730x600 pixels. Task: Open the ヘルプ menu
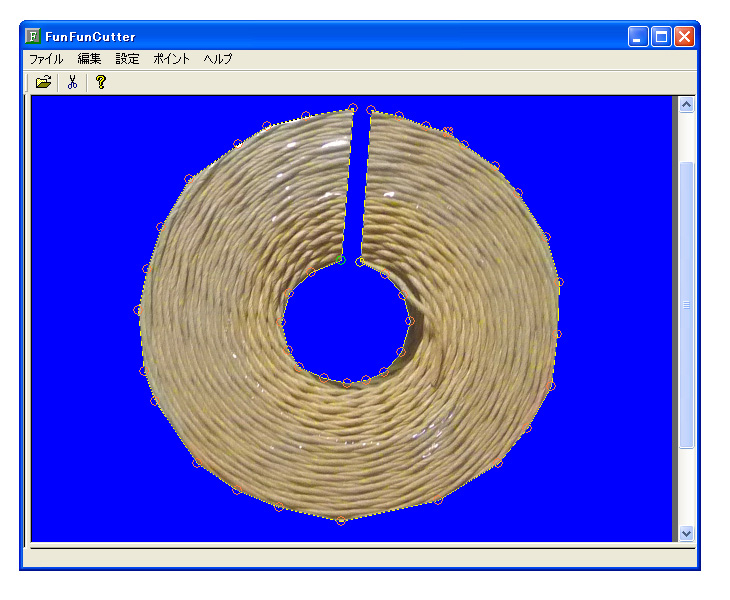click(x=217, y=59)
